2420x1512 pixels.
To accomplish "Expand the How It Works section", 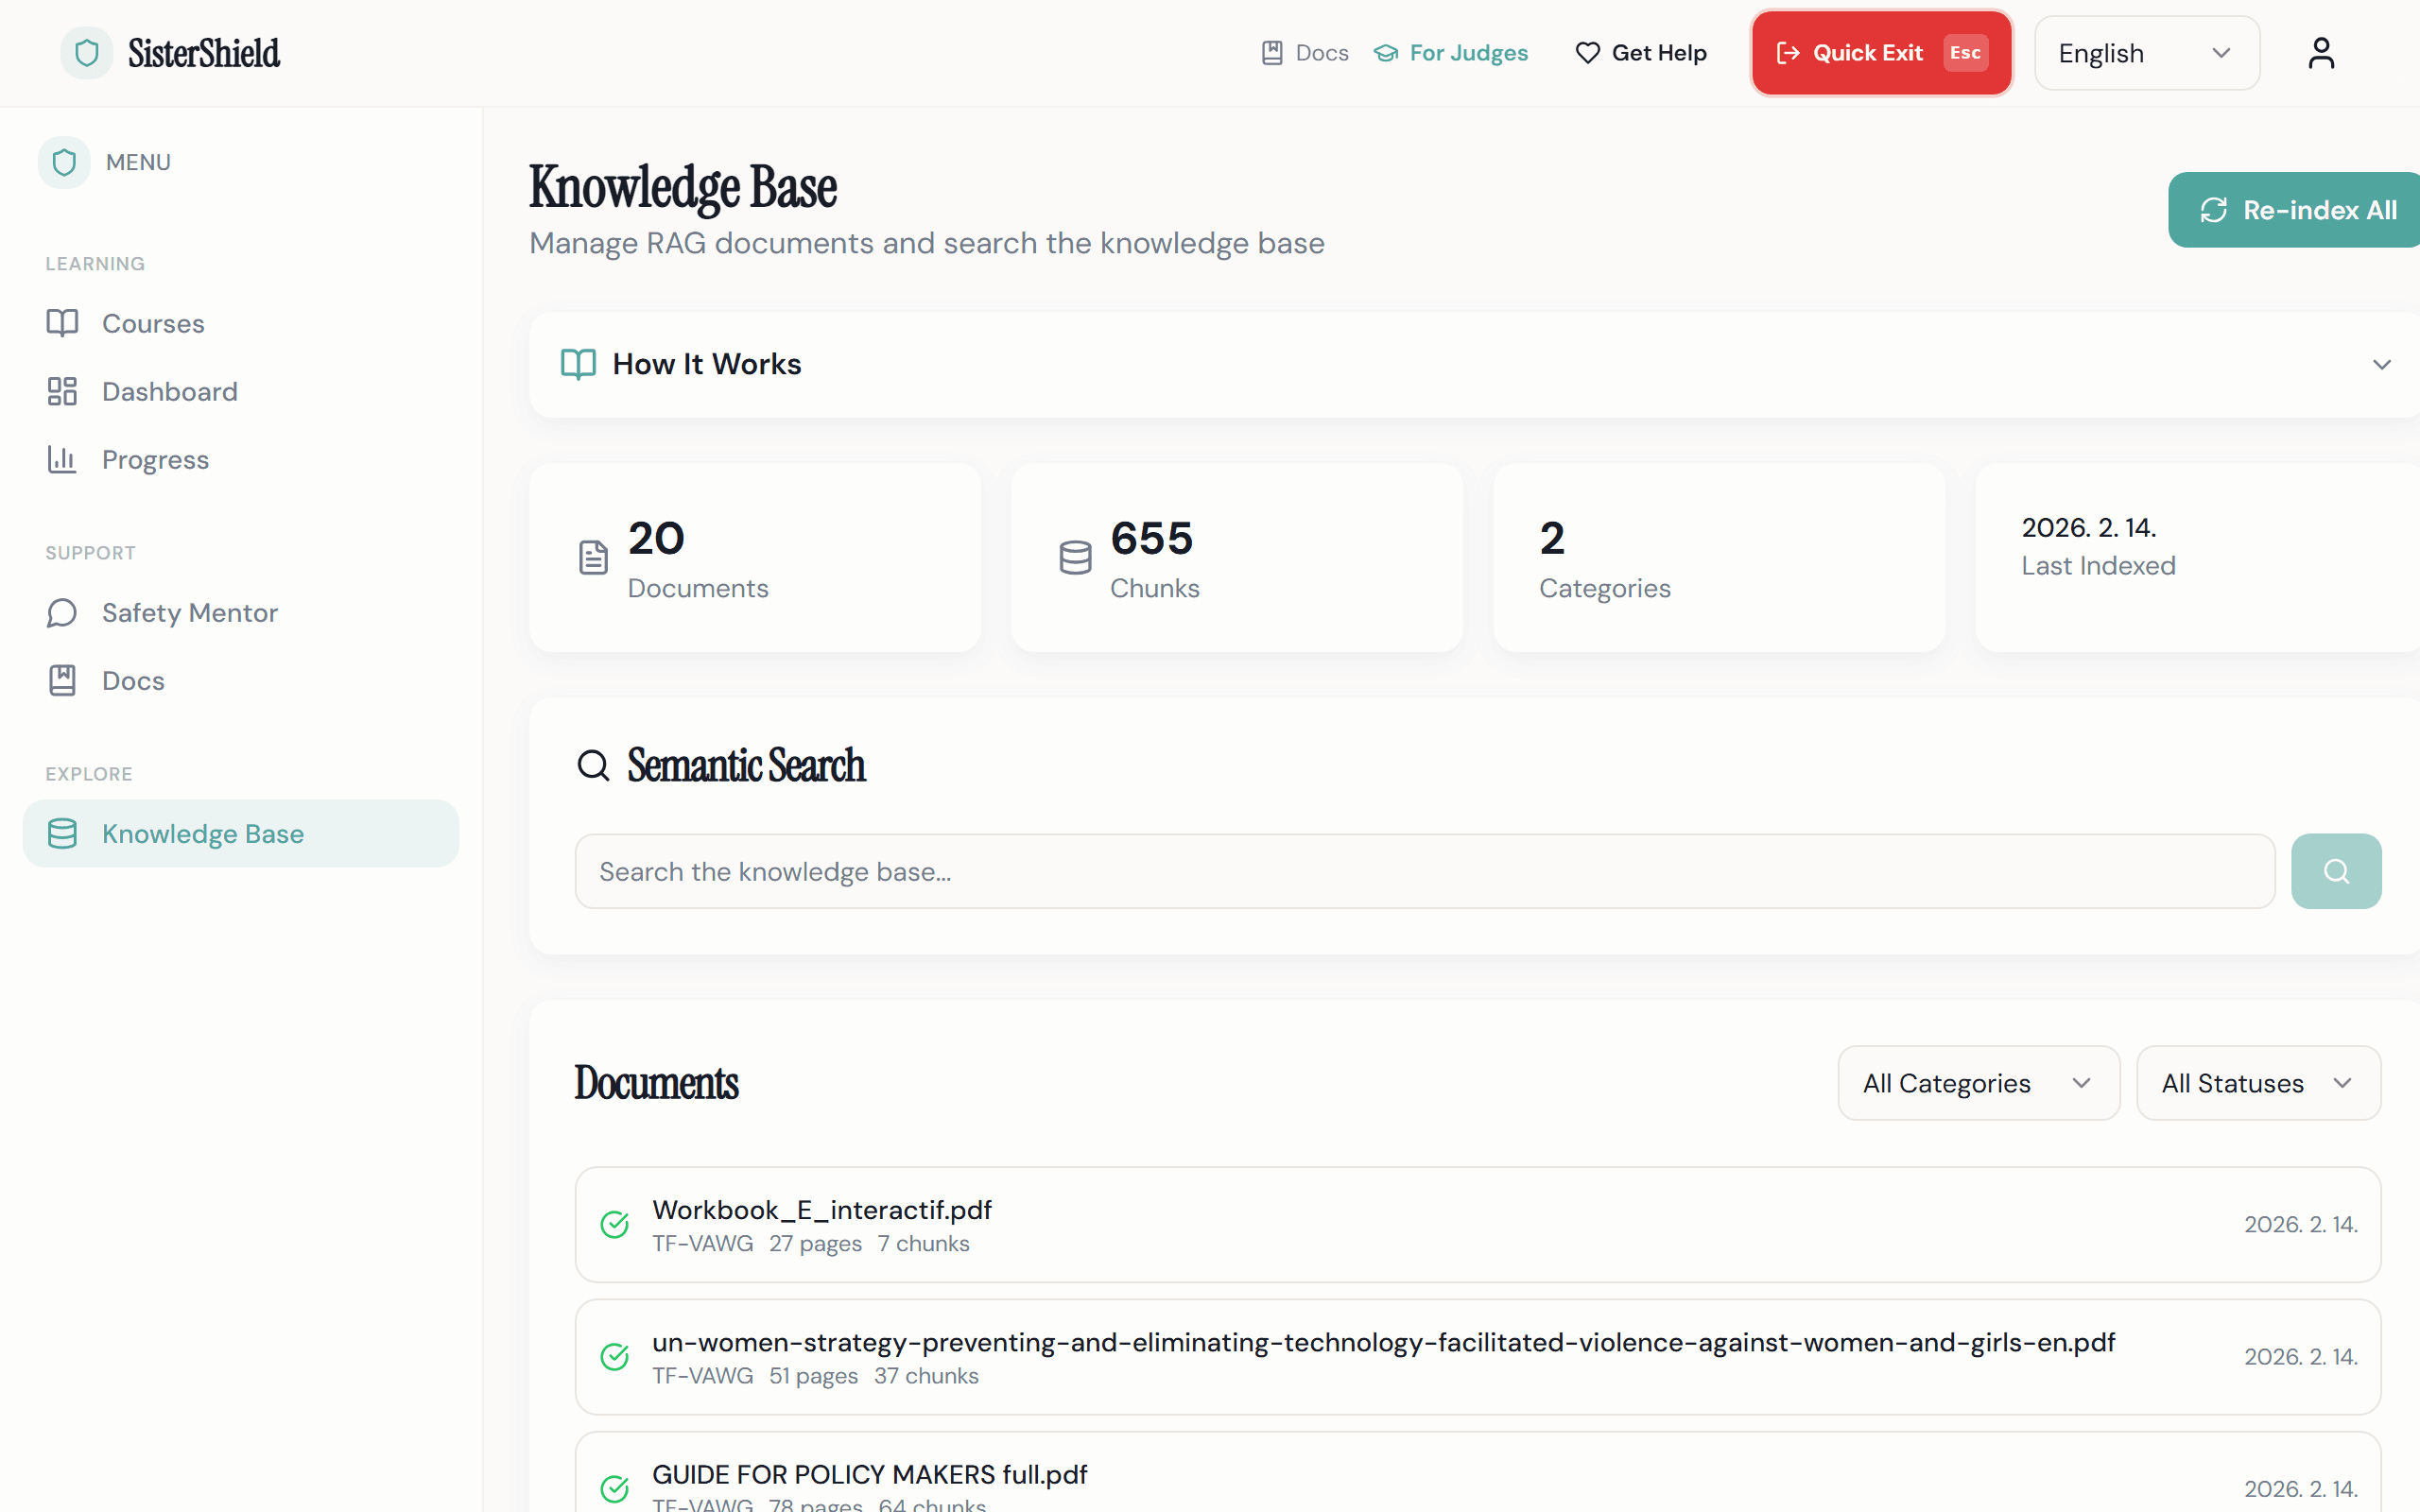I will pyautogui.click(x=2381, y=364).
